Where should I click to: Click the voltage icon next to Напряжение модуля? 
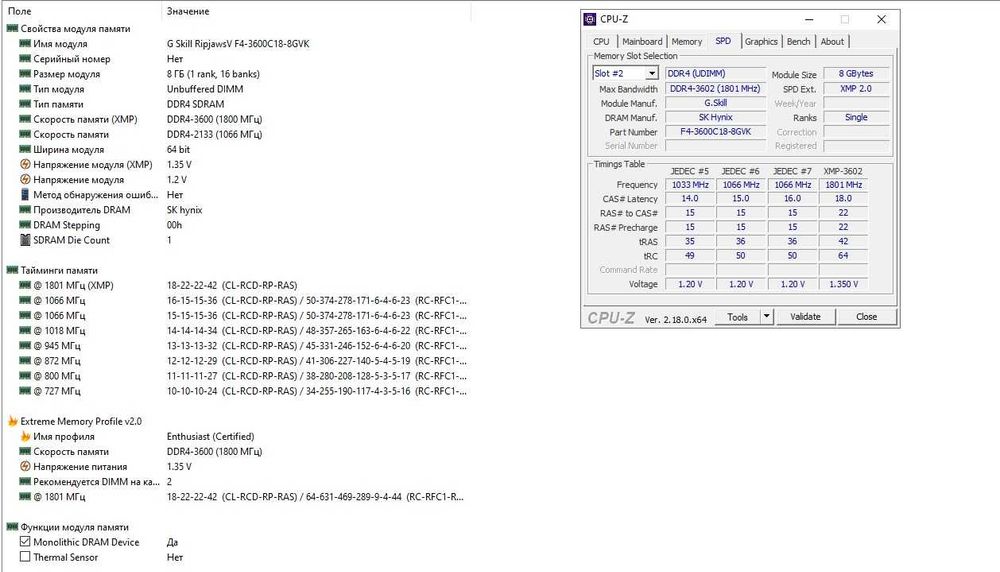tap(25, 179)
